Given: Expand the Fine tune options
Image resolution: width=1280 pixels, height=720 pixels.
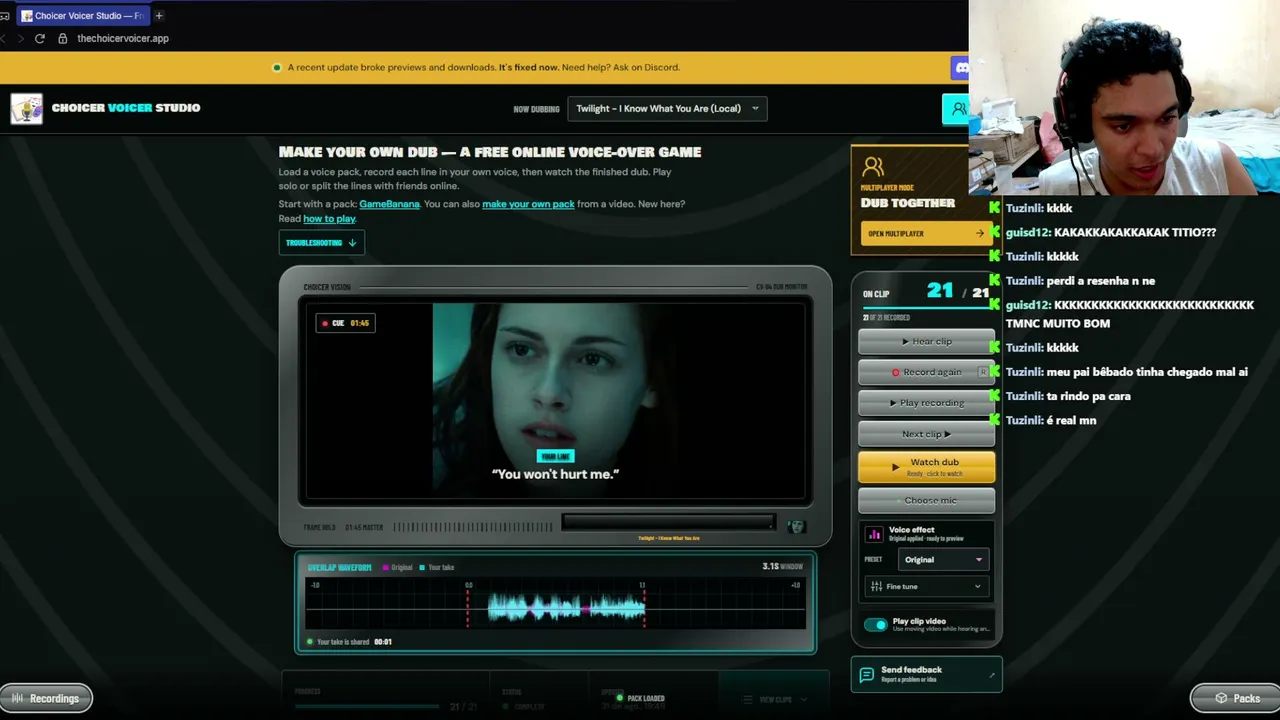Looking at the screenshot, I should tap(927, 587).
